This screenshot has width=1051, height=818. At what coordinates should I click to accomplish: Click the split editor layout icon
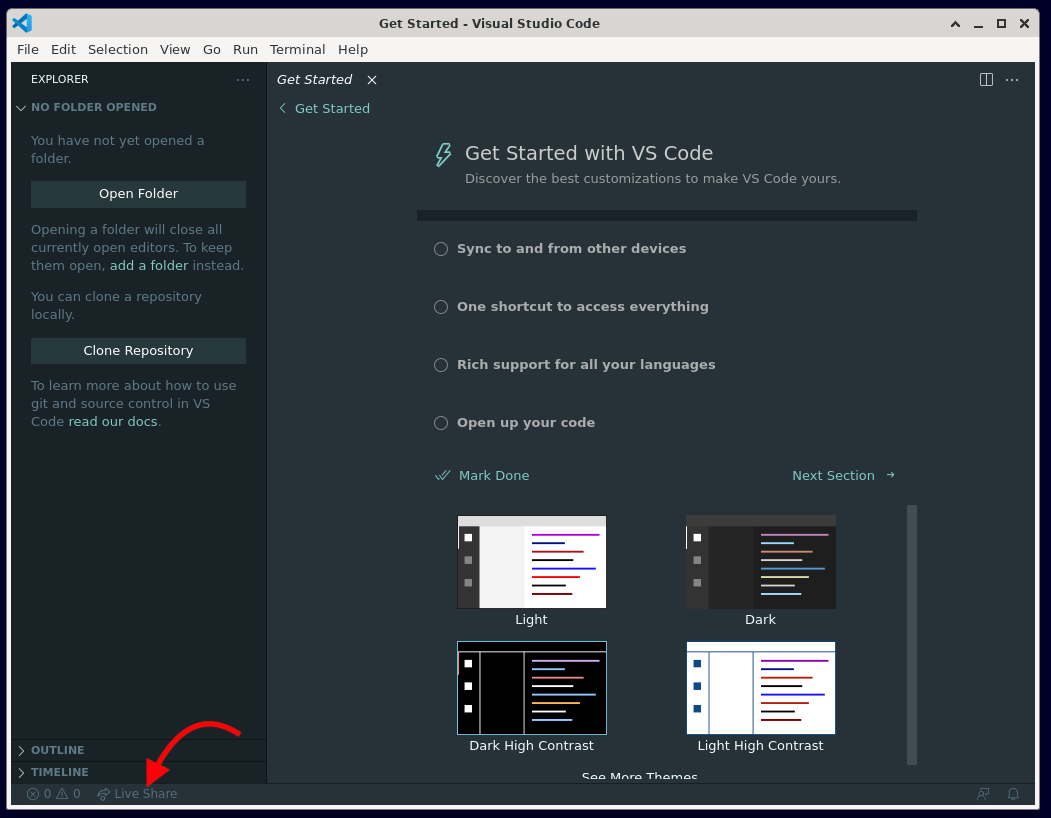coord(986,80)
